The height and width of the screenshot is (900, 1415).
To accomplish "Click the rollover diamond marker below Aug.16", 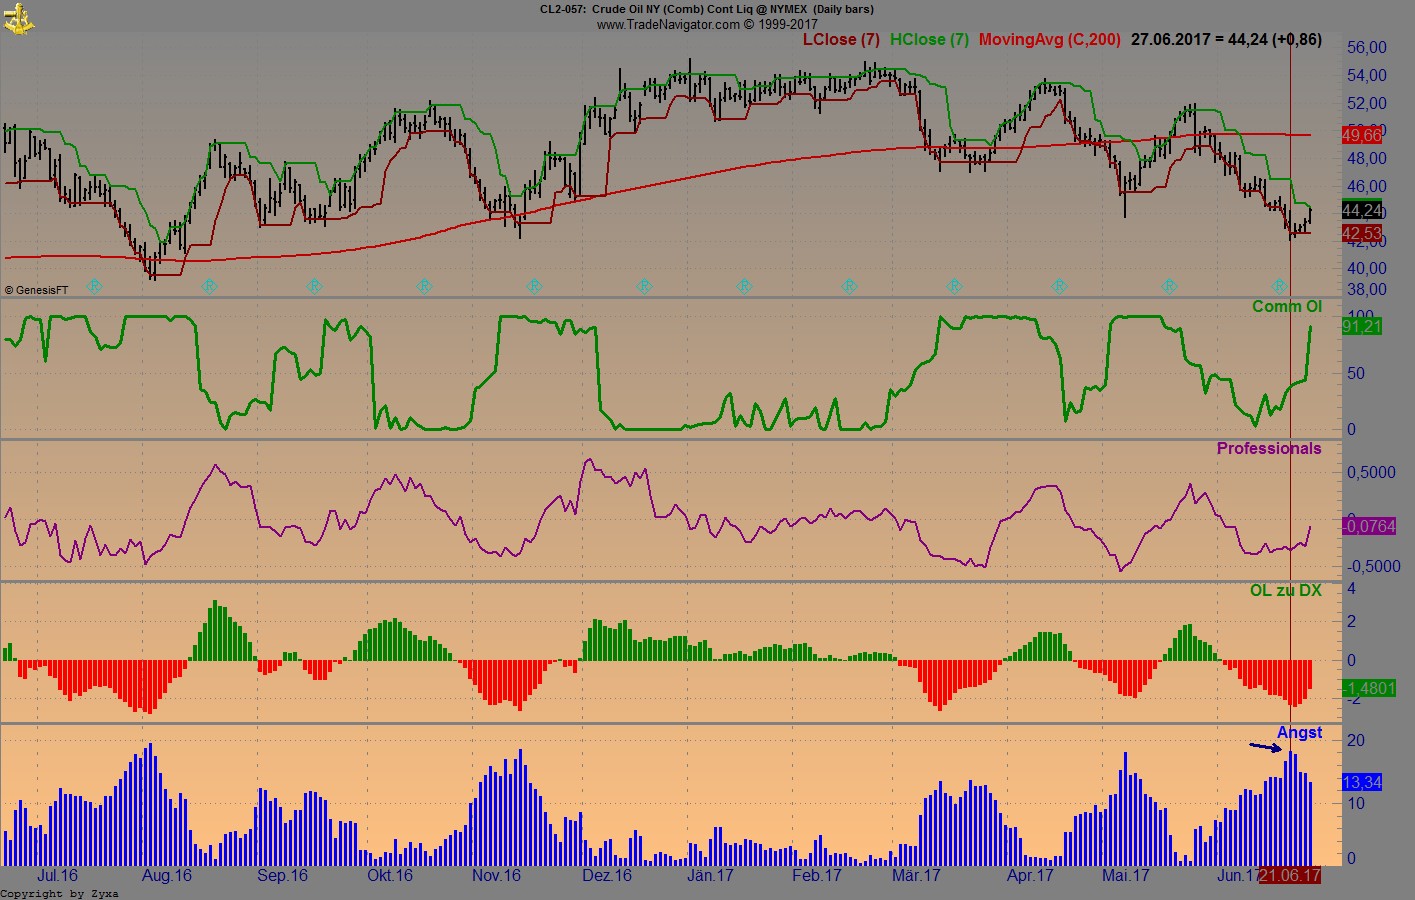I will pos(210,286).
